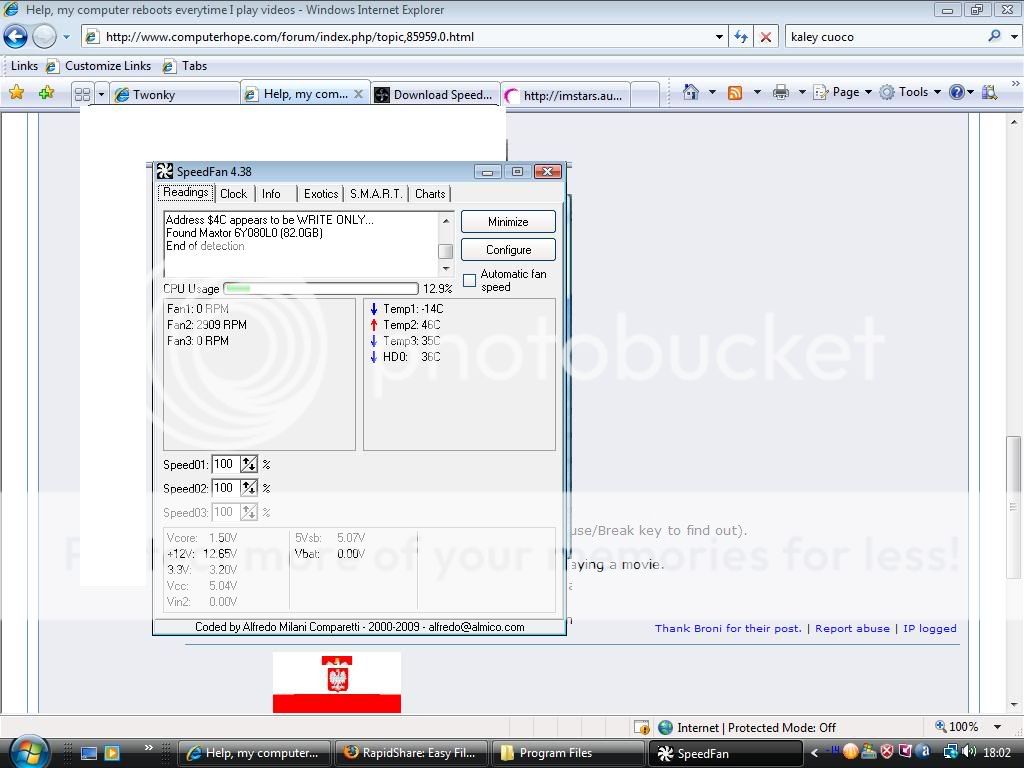The height and width of the screenshot is (768, 1024).
Task: Enable the Automatic fan speed checkbox
Action: click(x=470, y=281)
